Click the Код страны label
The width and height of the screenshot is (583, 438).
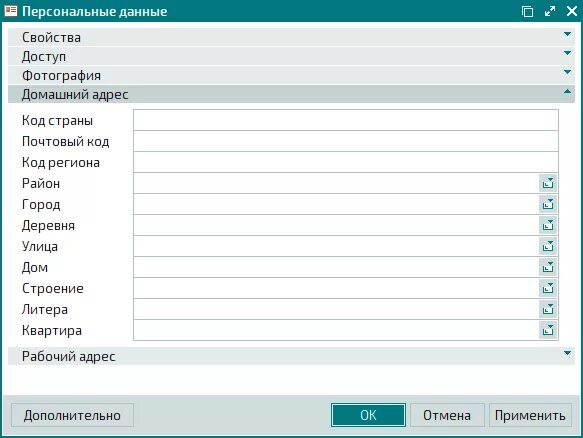click(x=57, y=120)
